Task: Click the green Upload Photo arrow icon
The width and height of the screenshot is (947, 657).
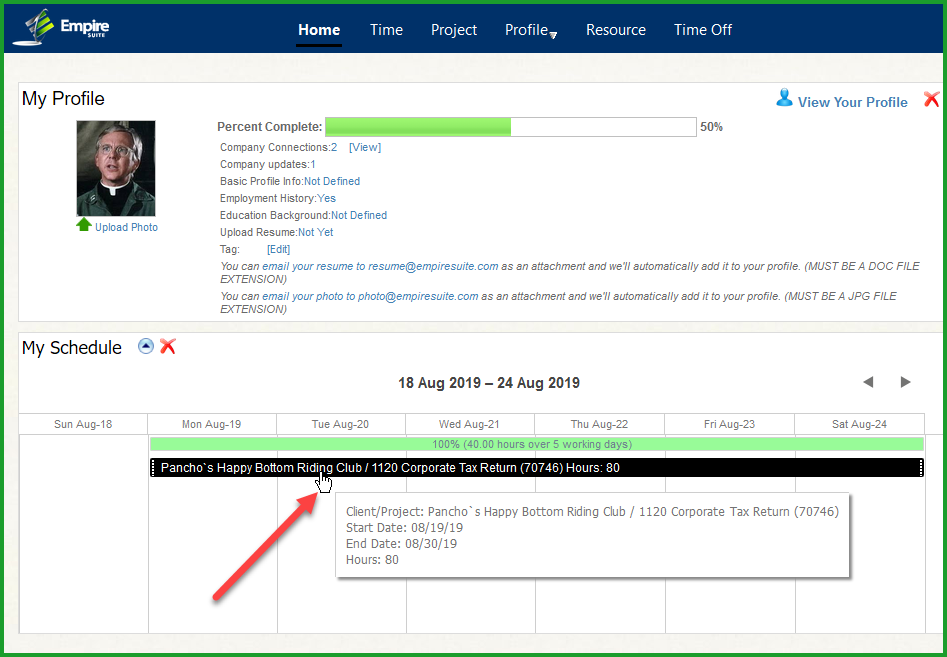Action: click(x=84, y=225)
